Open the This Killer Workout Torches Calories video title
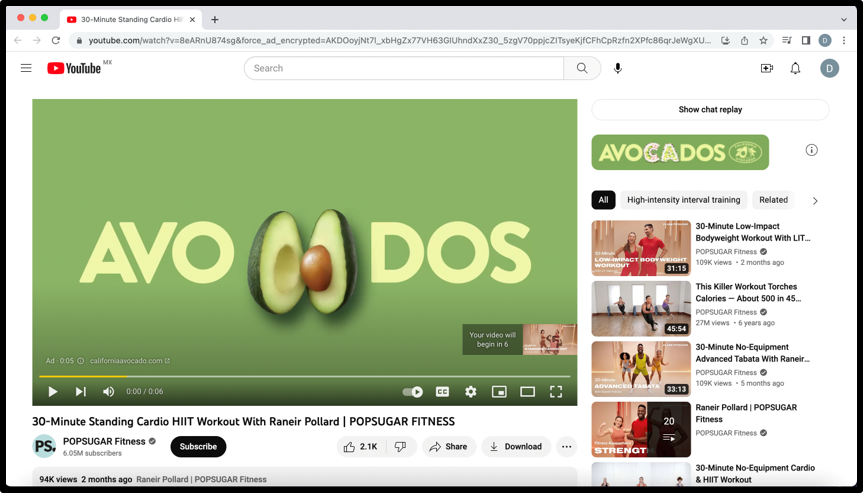863x493 pixels. [x=748, y=292]
